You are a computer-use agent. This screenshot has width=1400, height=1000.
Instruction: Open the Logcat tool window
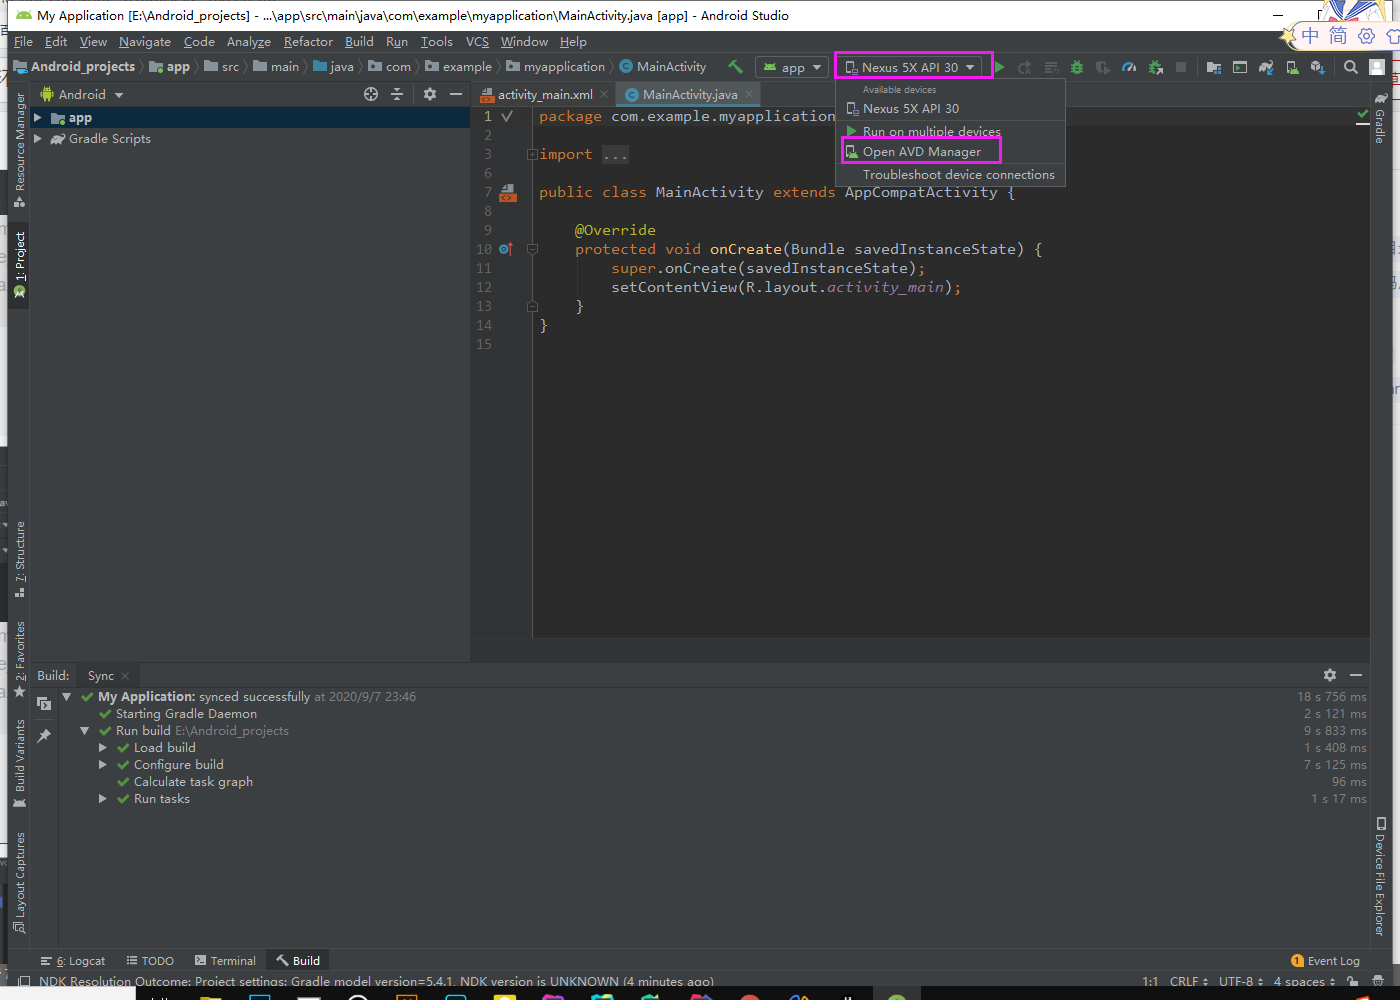tap(73, 961)
